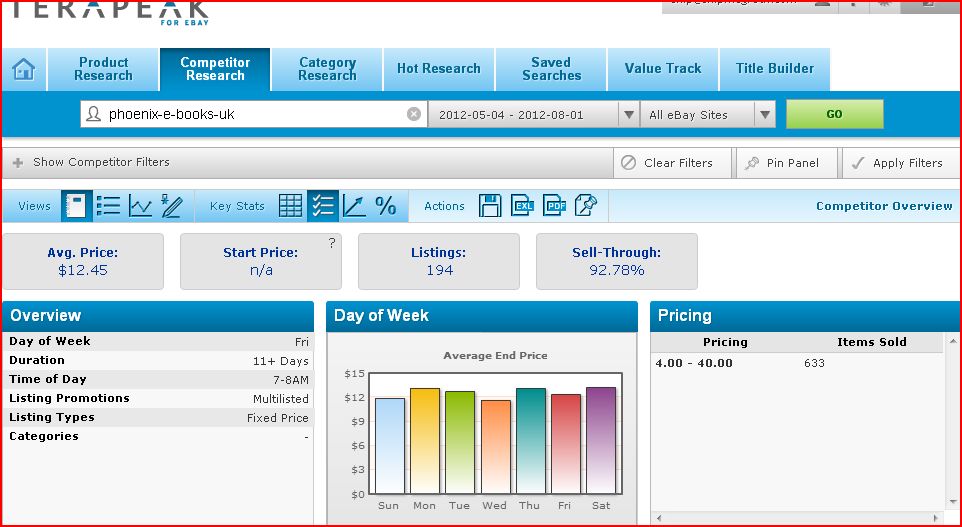The width and height of the screenshot is (962, 527).
Task: Select the notebook overview view icon
Action: [76, 206]
